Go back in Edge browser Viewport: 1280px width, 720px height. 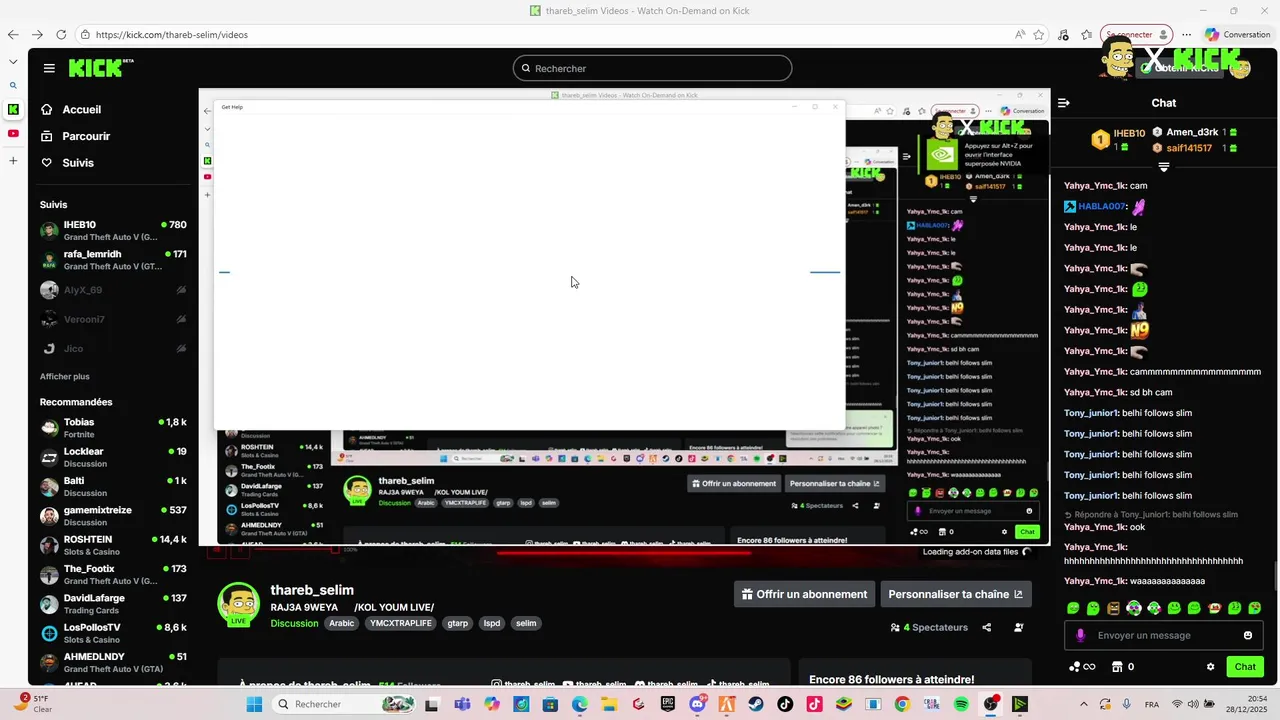point(13,34)
